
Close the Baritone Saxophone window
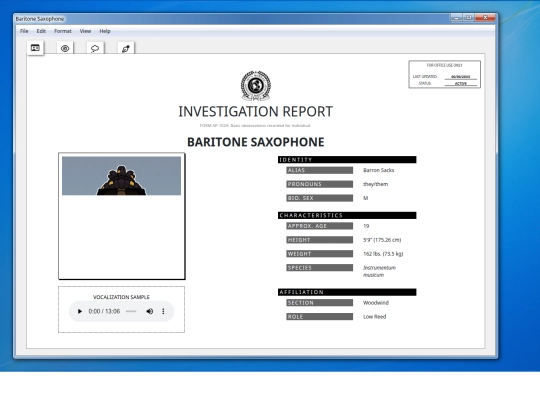pos(485,18)
